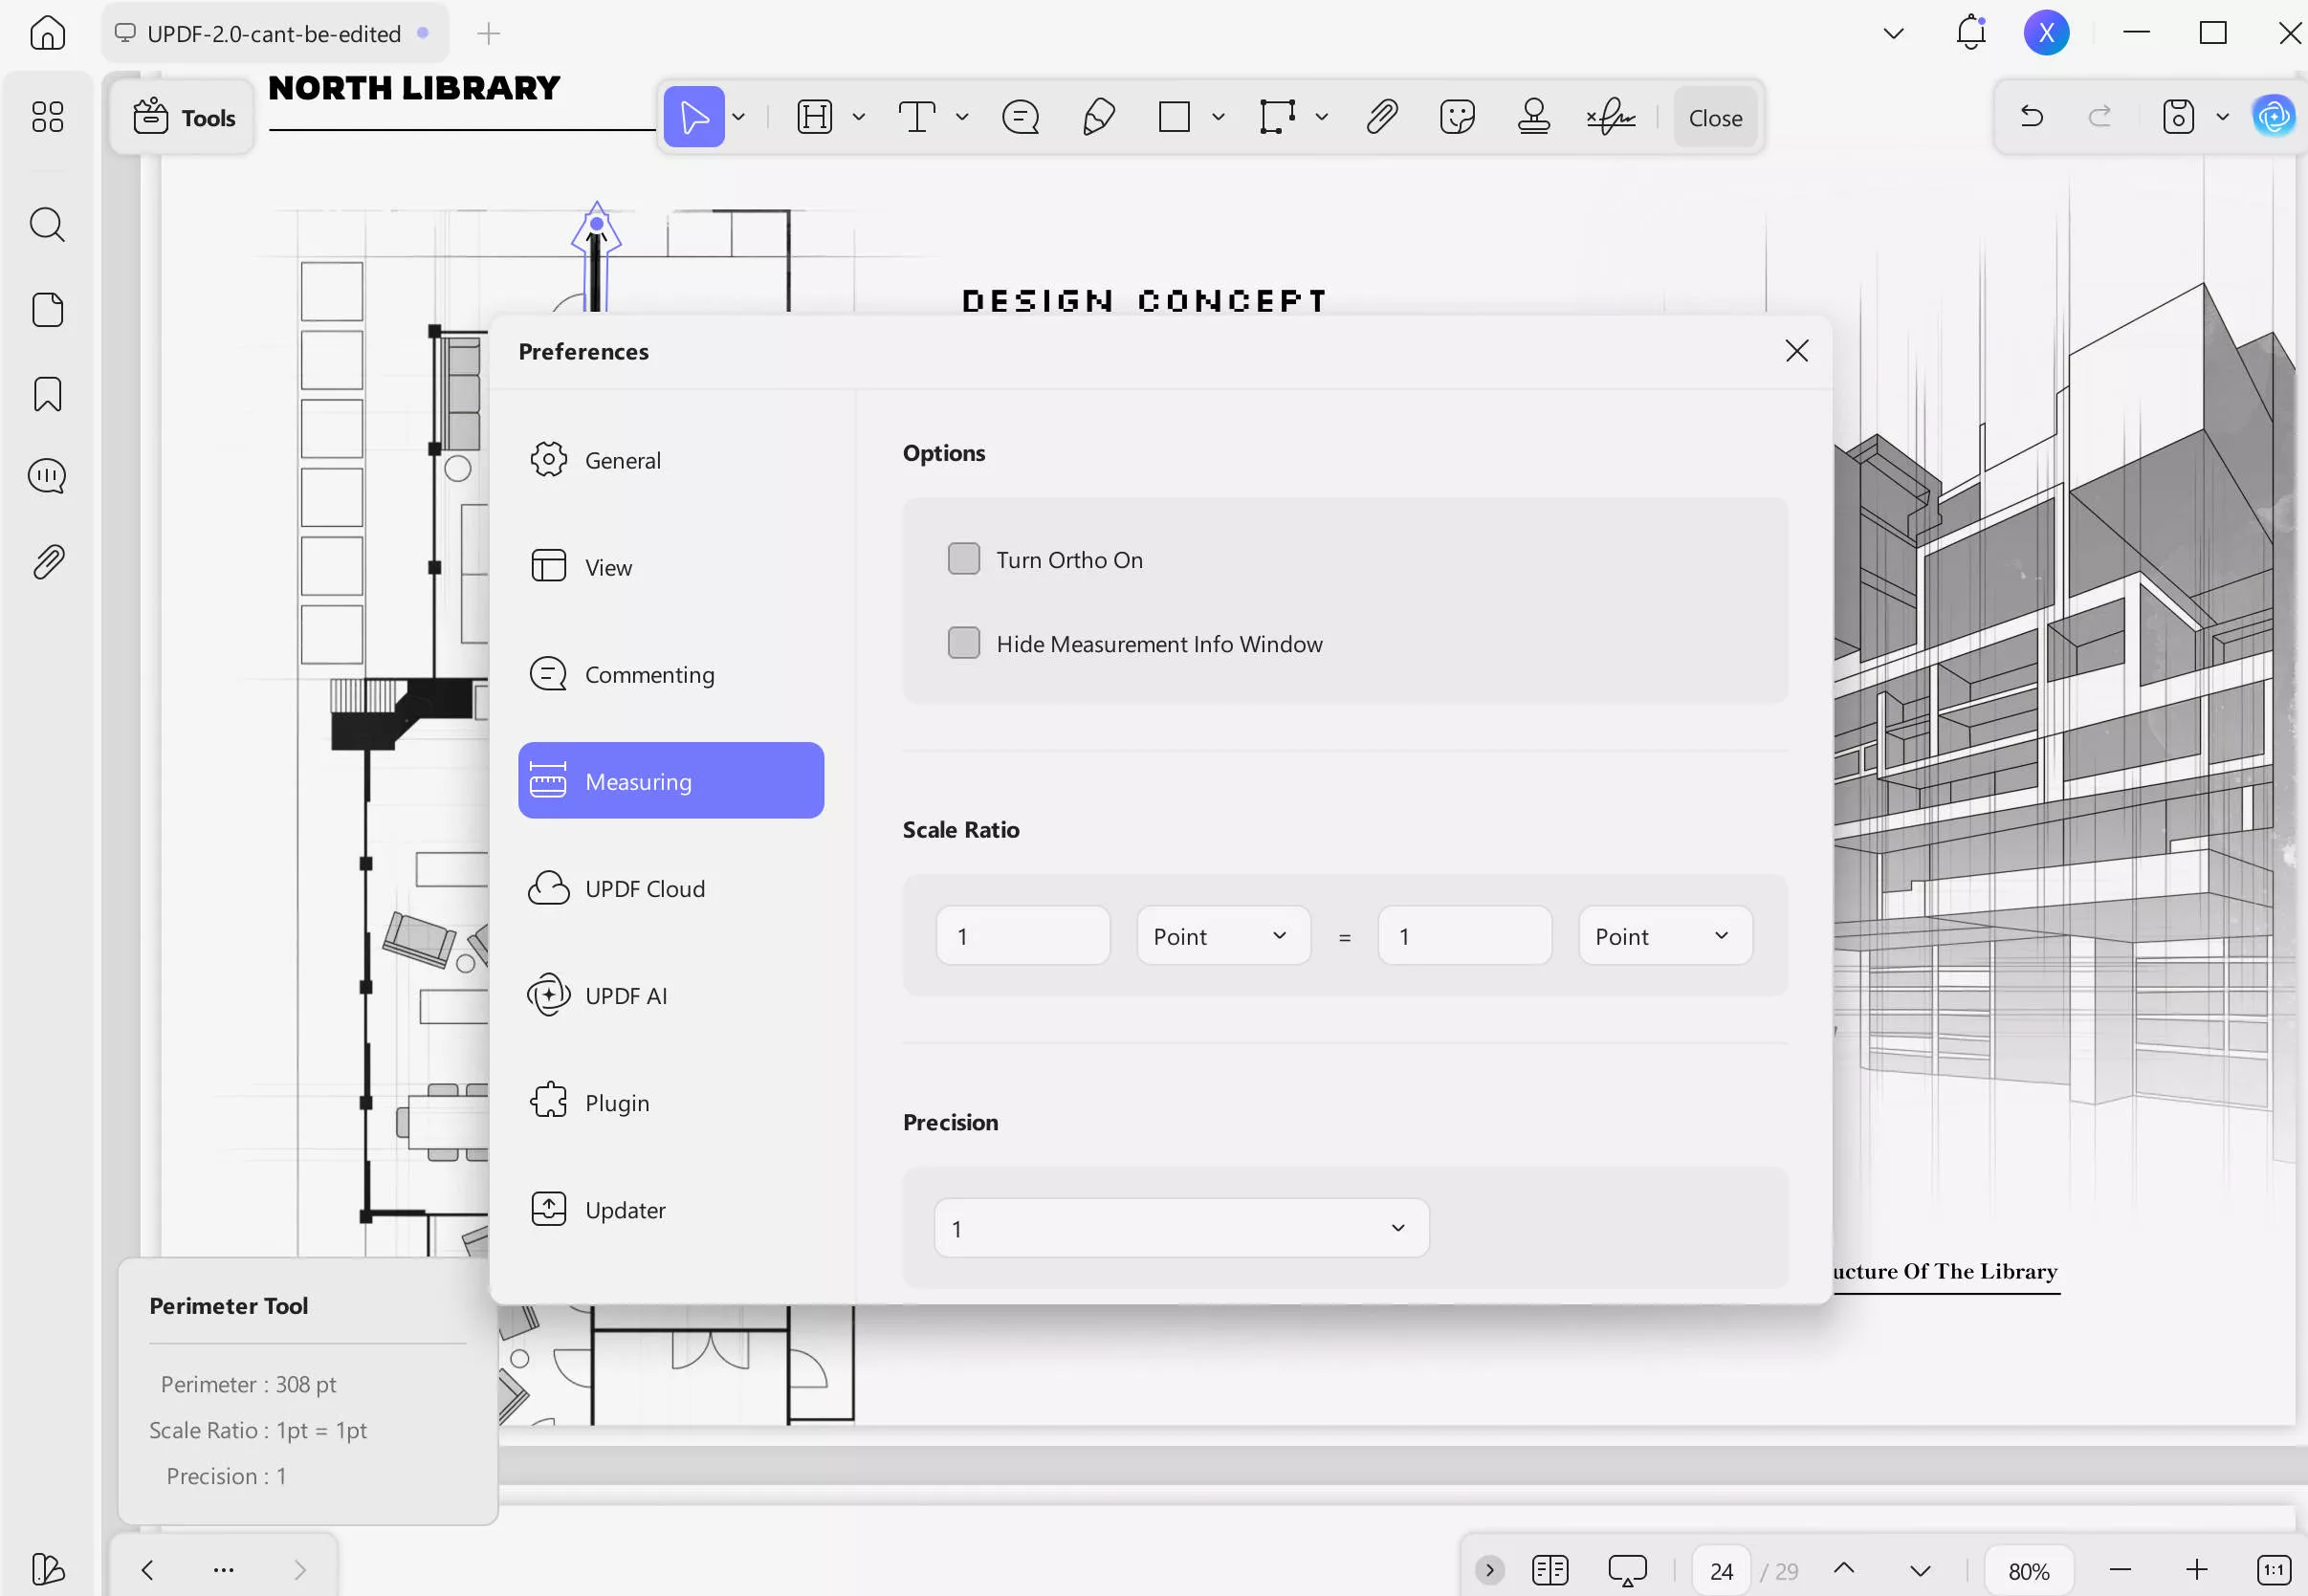Choose the pencil drawing tool
The width and height of the screenshot is (2308, 1596).
click(x=1098, y=117)
